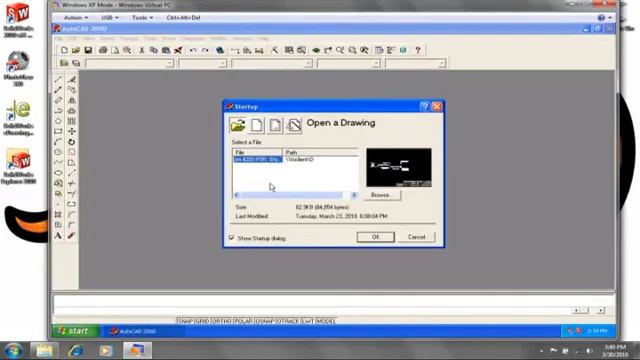Viewport: 640px width, 360px height.
Task: Select the Rotate modify tool
Action: [71, 142]
